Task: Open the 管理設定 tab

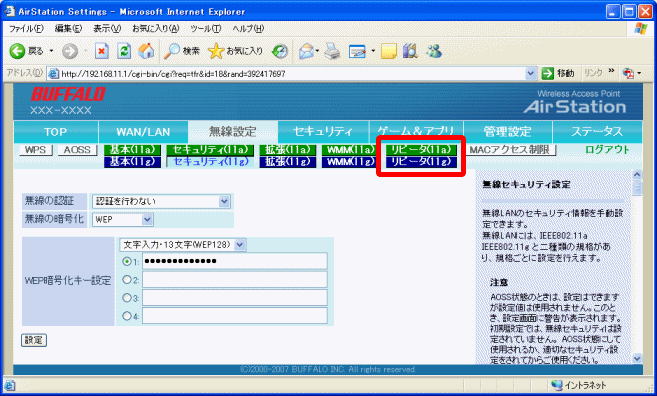Action: point(508,132)
